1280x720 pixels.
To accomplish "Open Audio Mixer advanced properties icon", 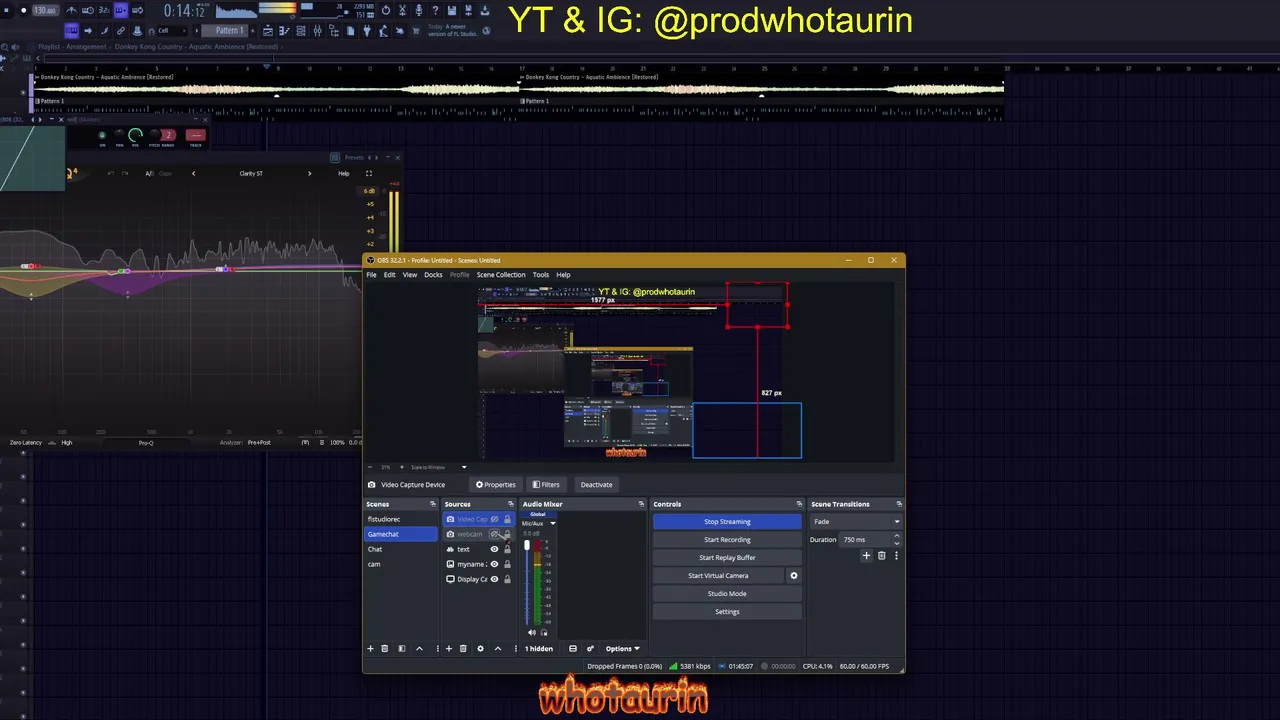I will 590,649.
